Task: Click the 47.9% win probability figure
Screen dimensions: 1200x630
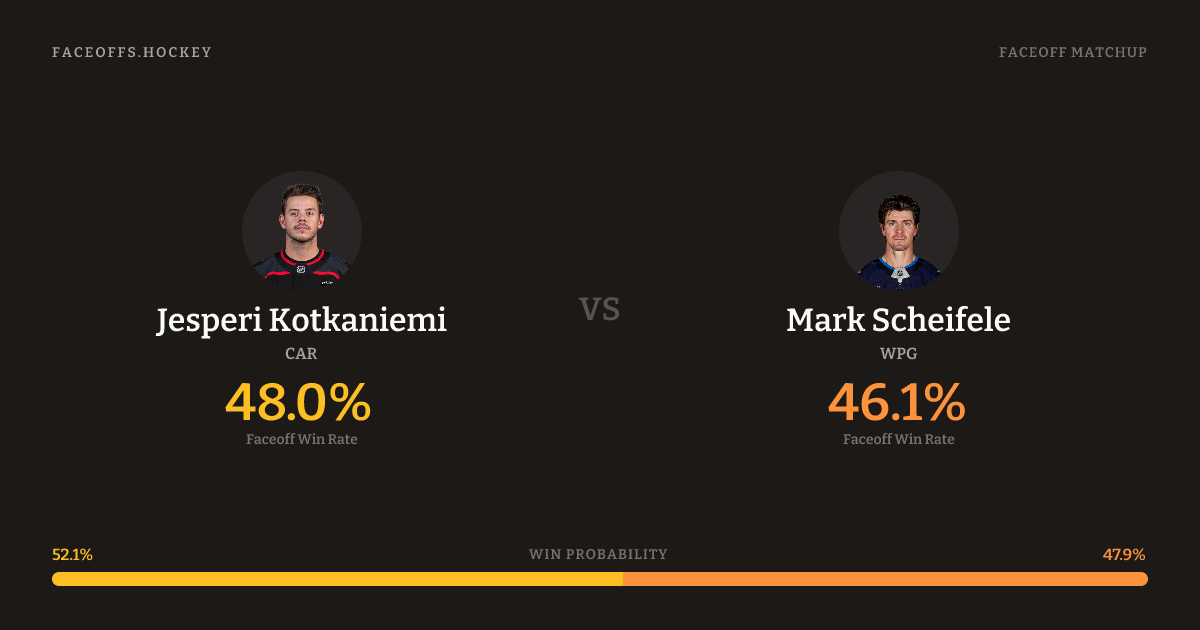Action: (x=1124, y=554)
